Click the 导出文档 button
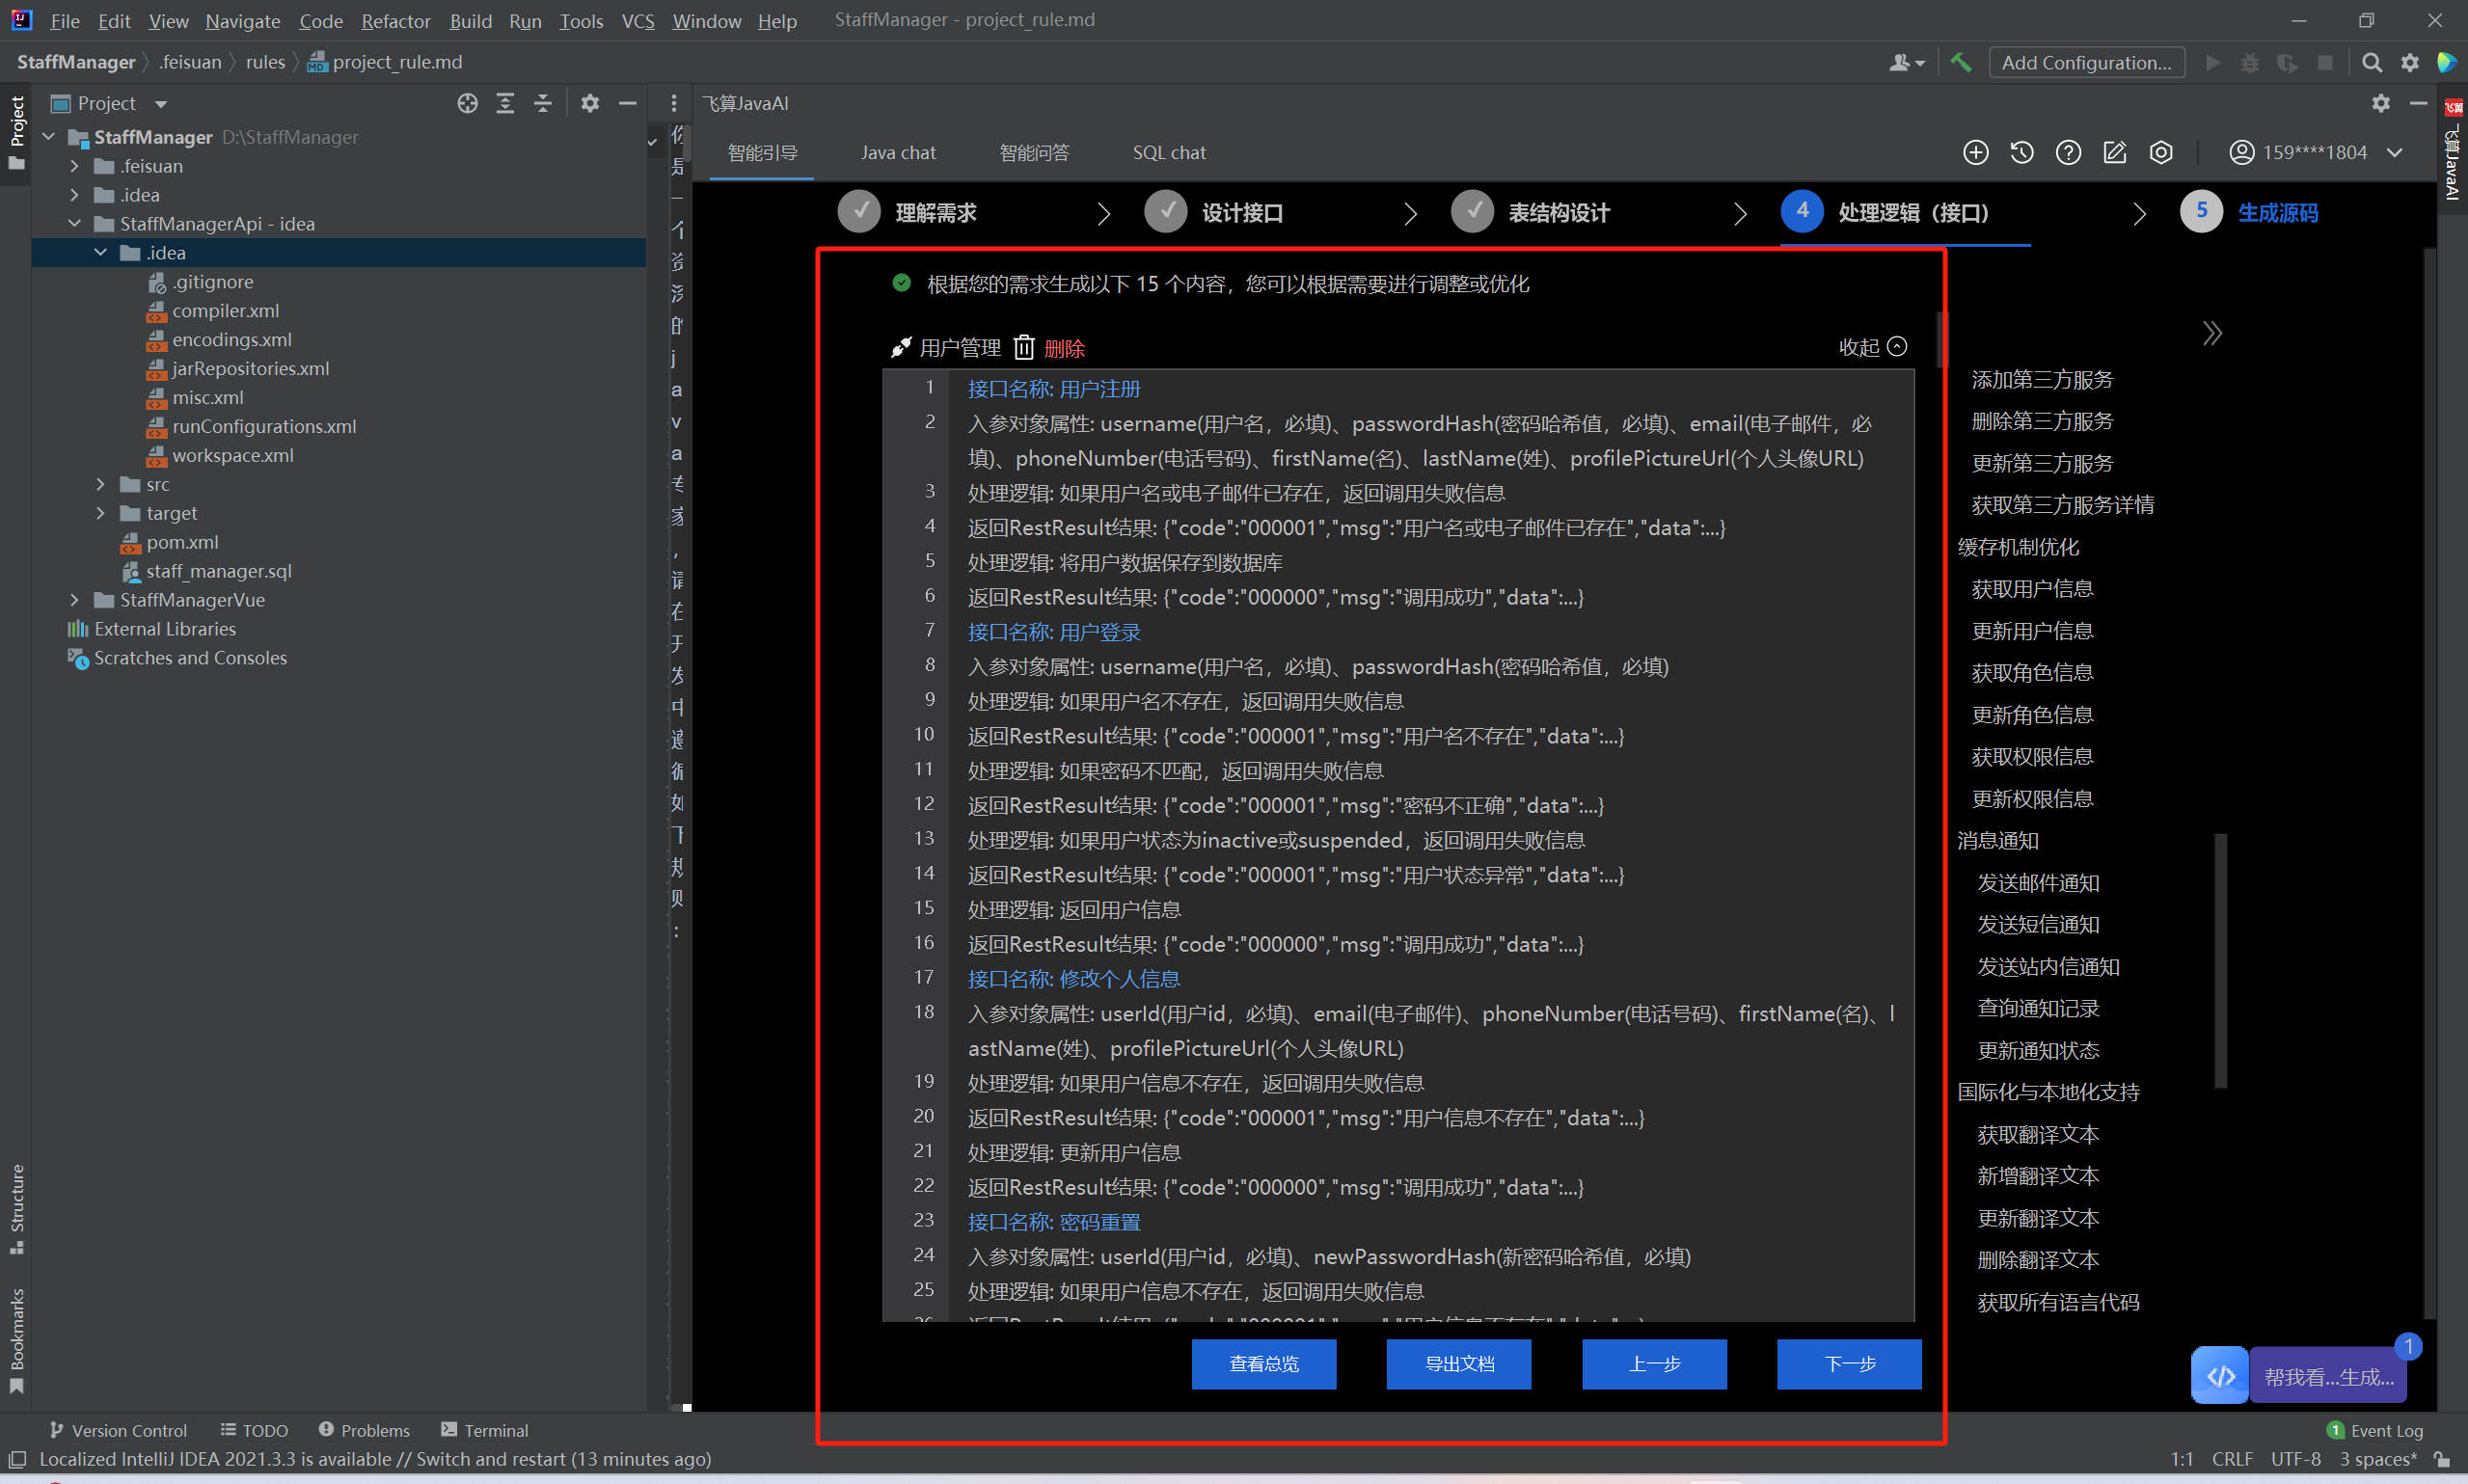The image size is (2468, 1484). click(1459, 1364)
